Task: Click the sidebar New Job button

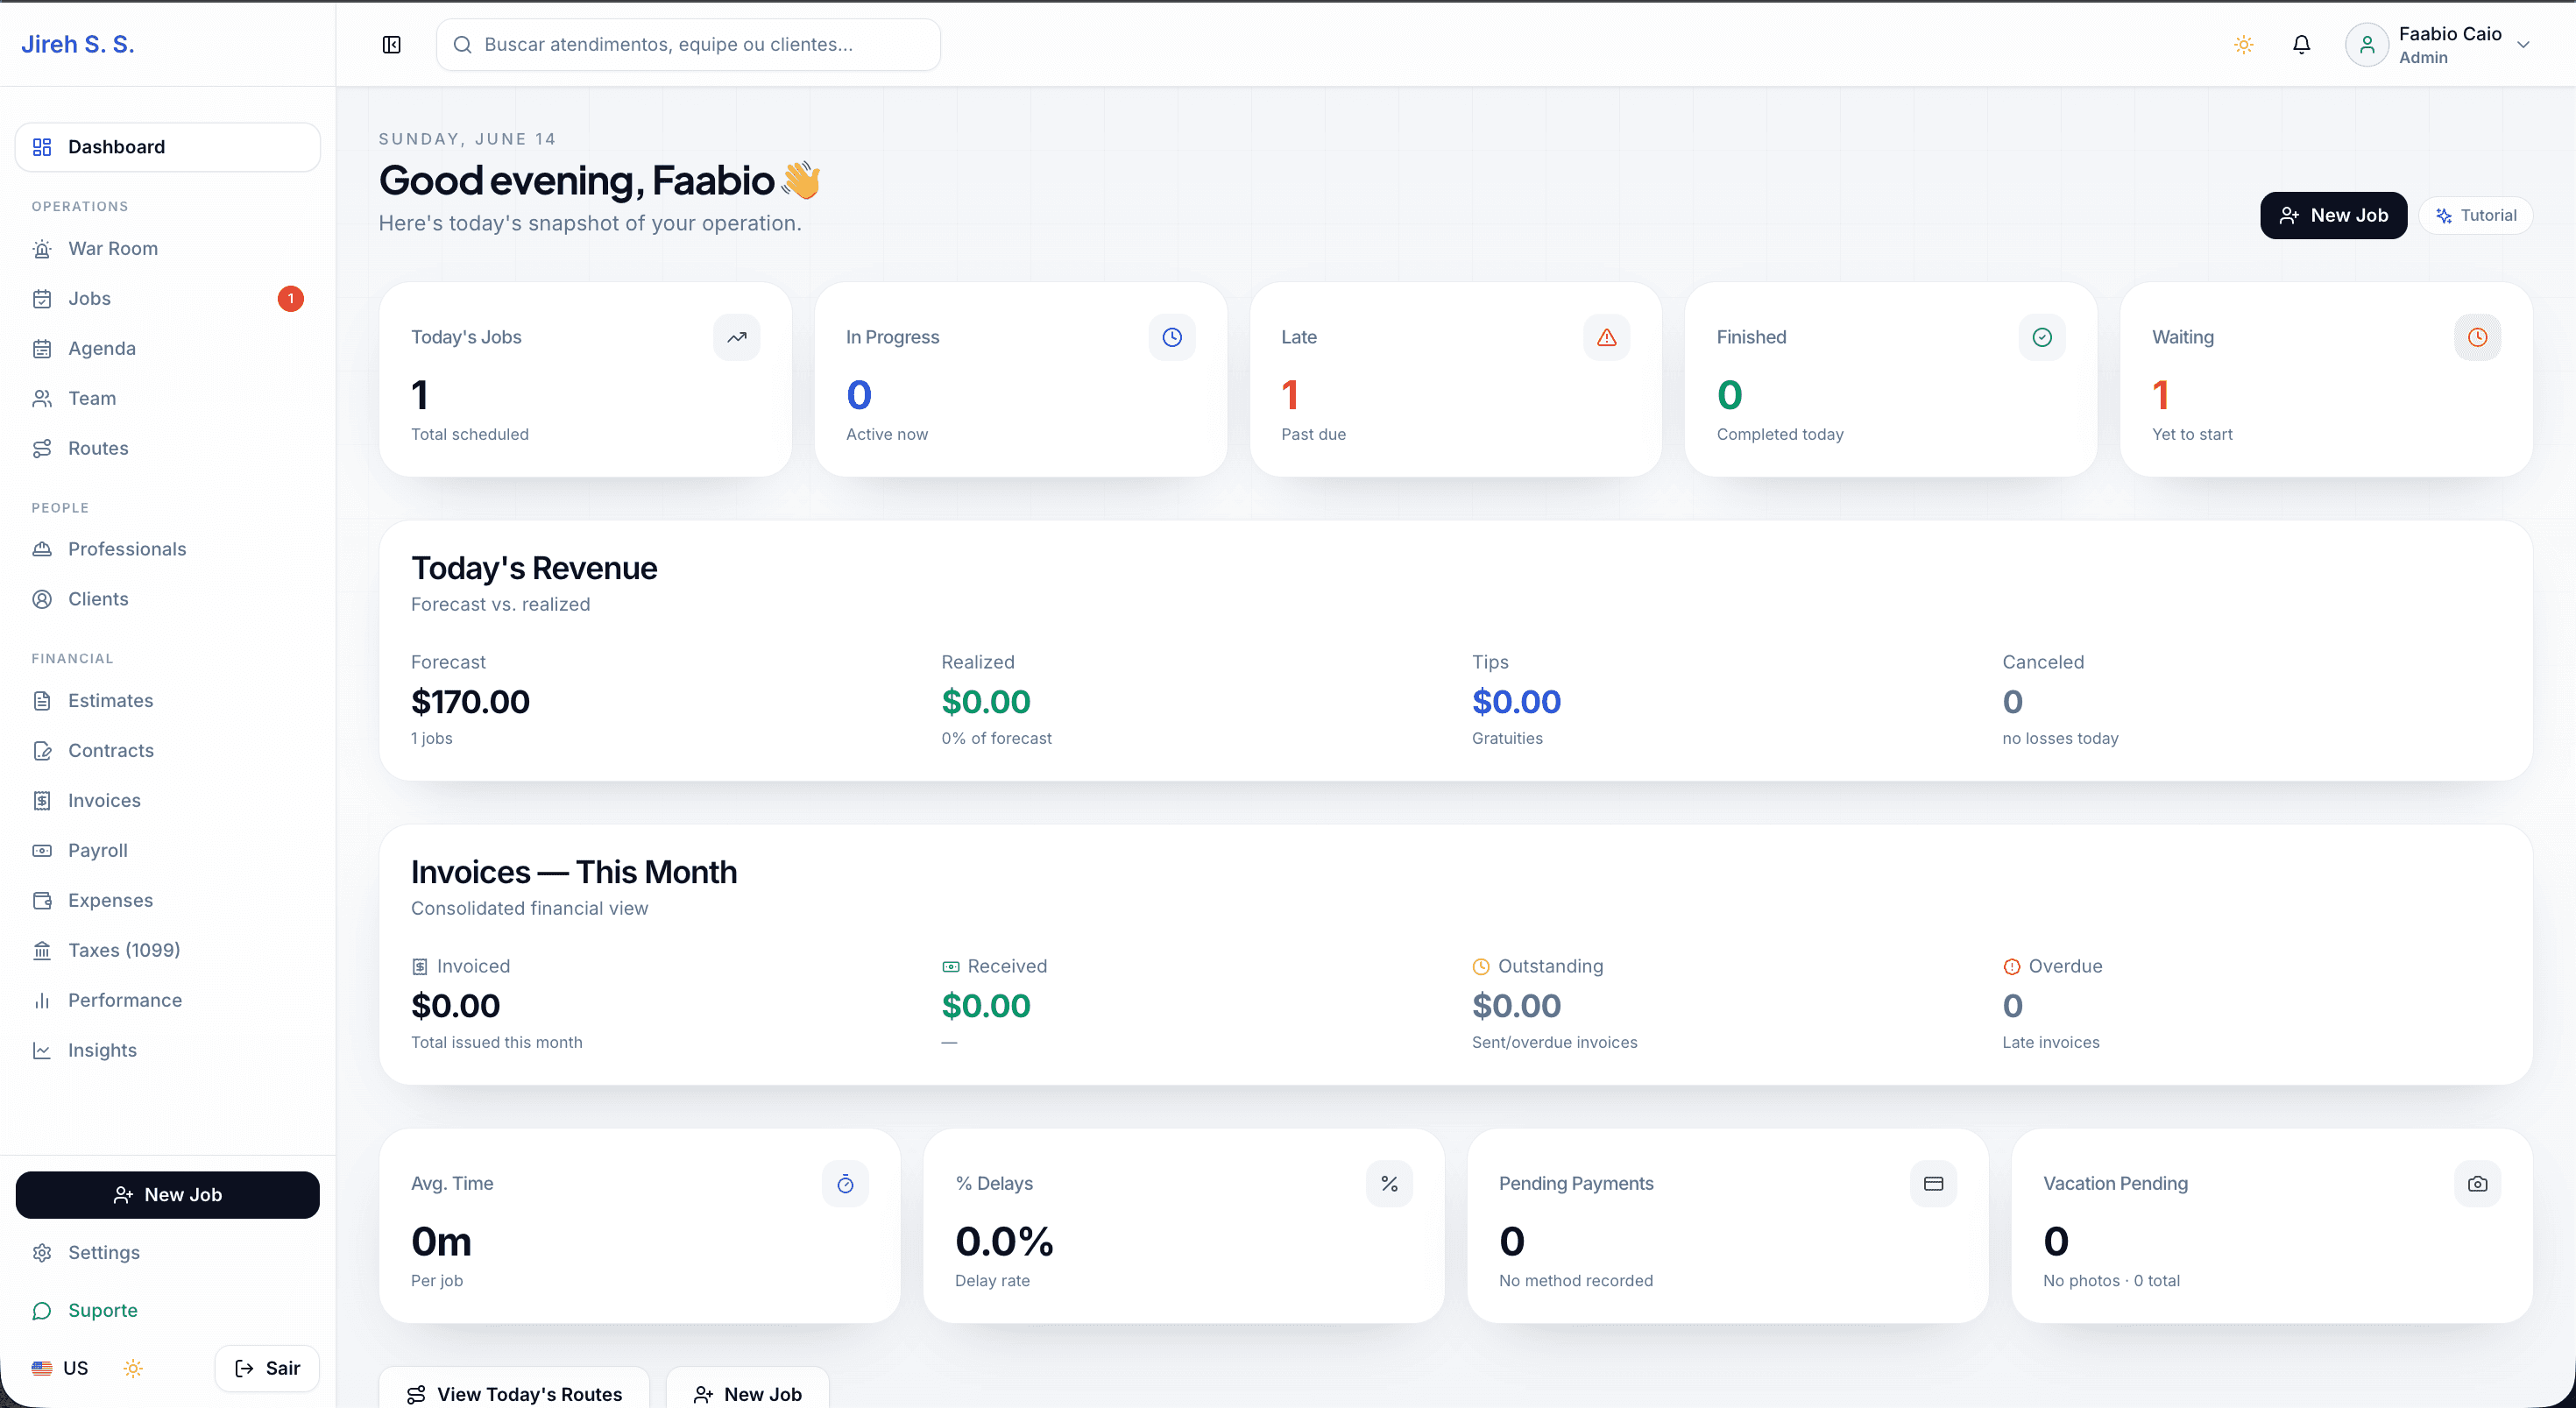Action: [168, 1194]
